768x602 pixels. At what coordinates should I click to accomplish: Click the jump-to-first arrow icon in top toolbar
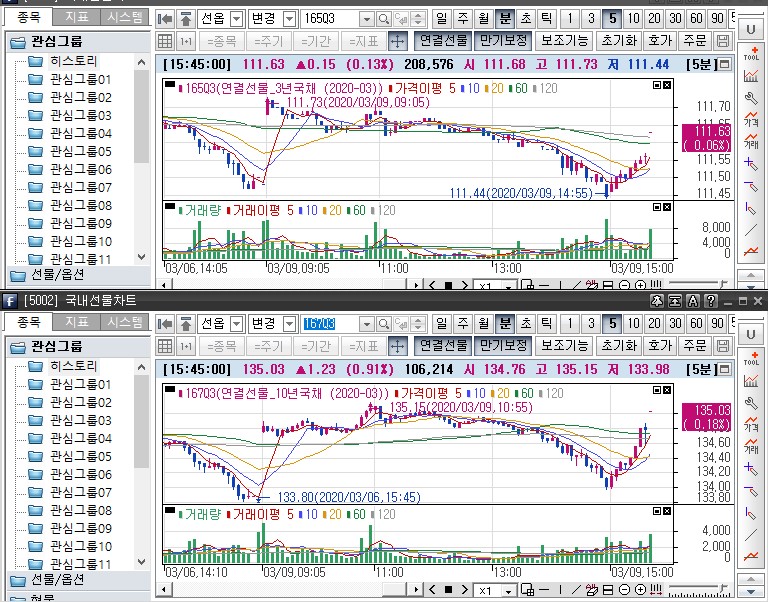pos(166,19)
